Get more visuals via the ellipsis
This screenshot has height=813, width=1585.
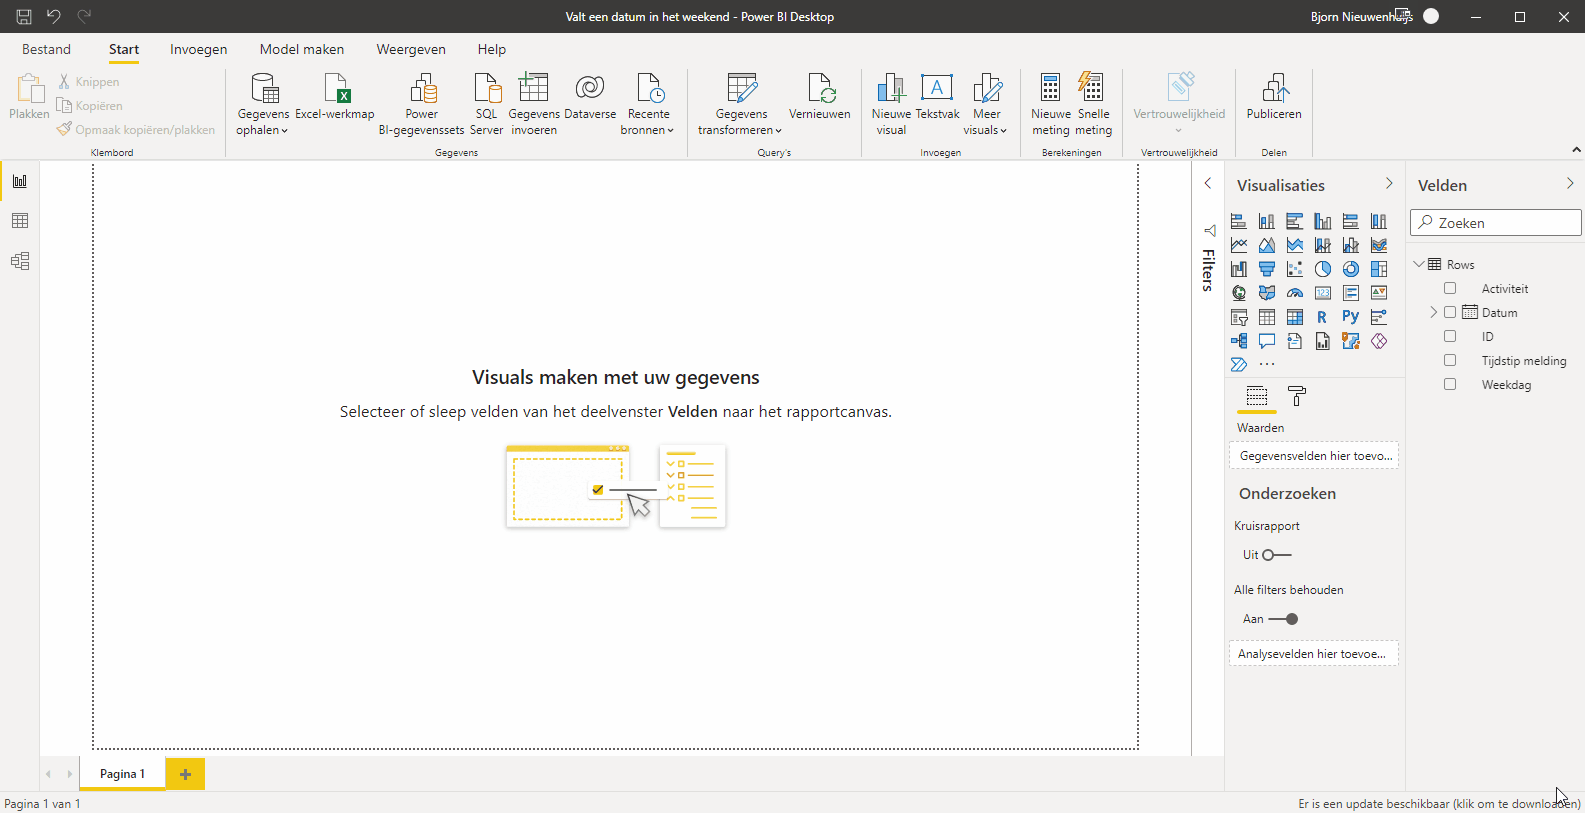1267,365
